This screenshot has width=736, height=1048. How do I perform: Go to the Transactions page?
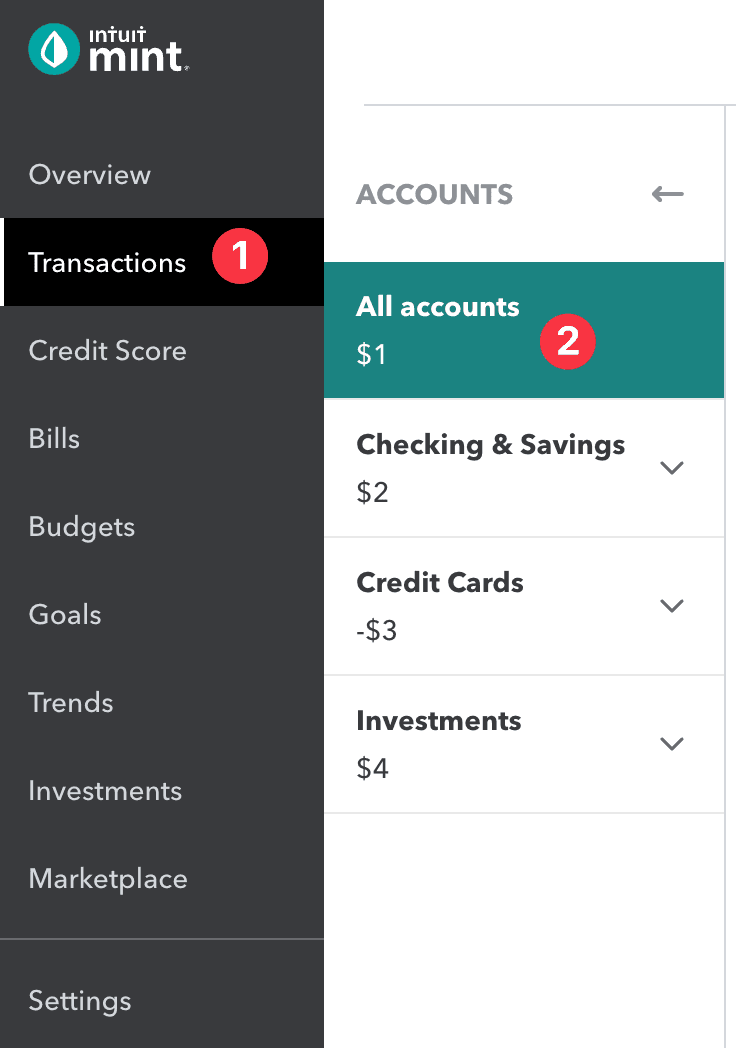[107, 263]
